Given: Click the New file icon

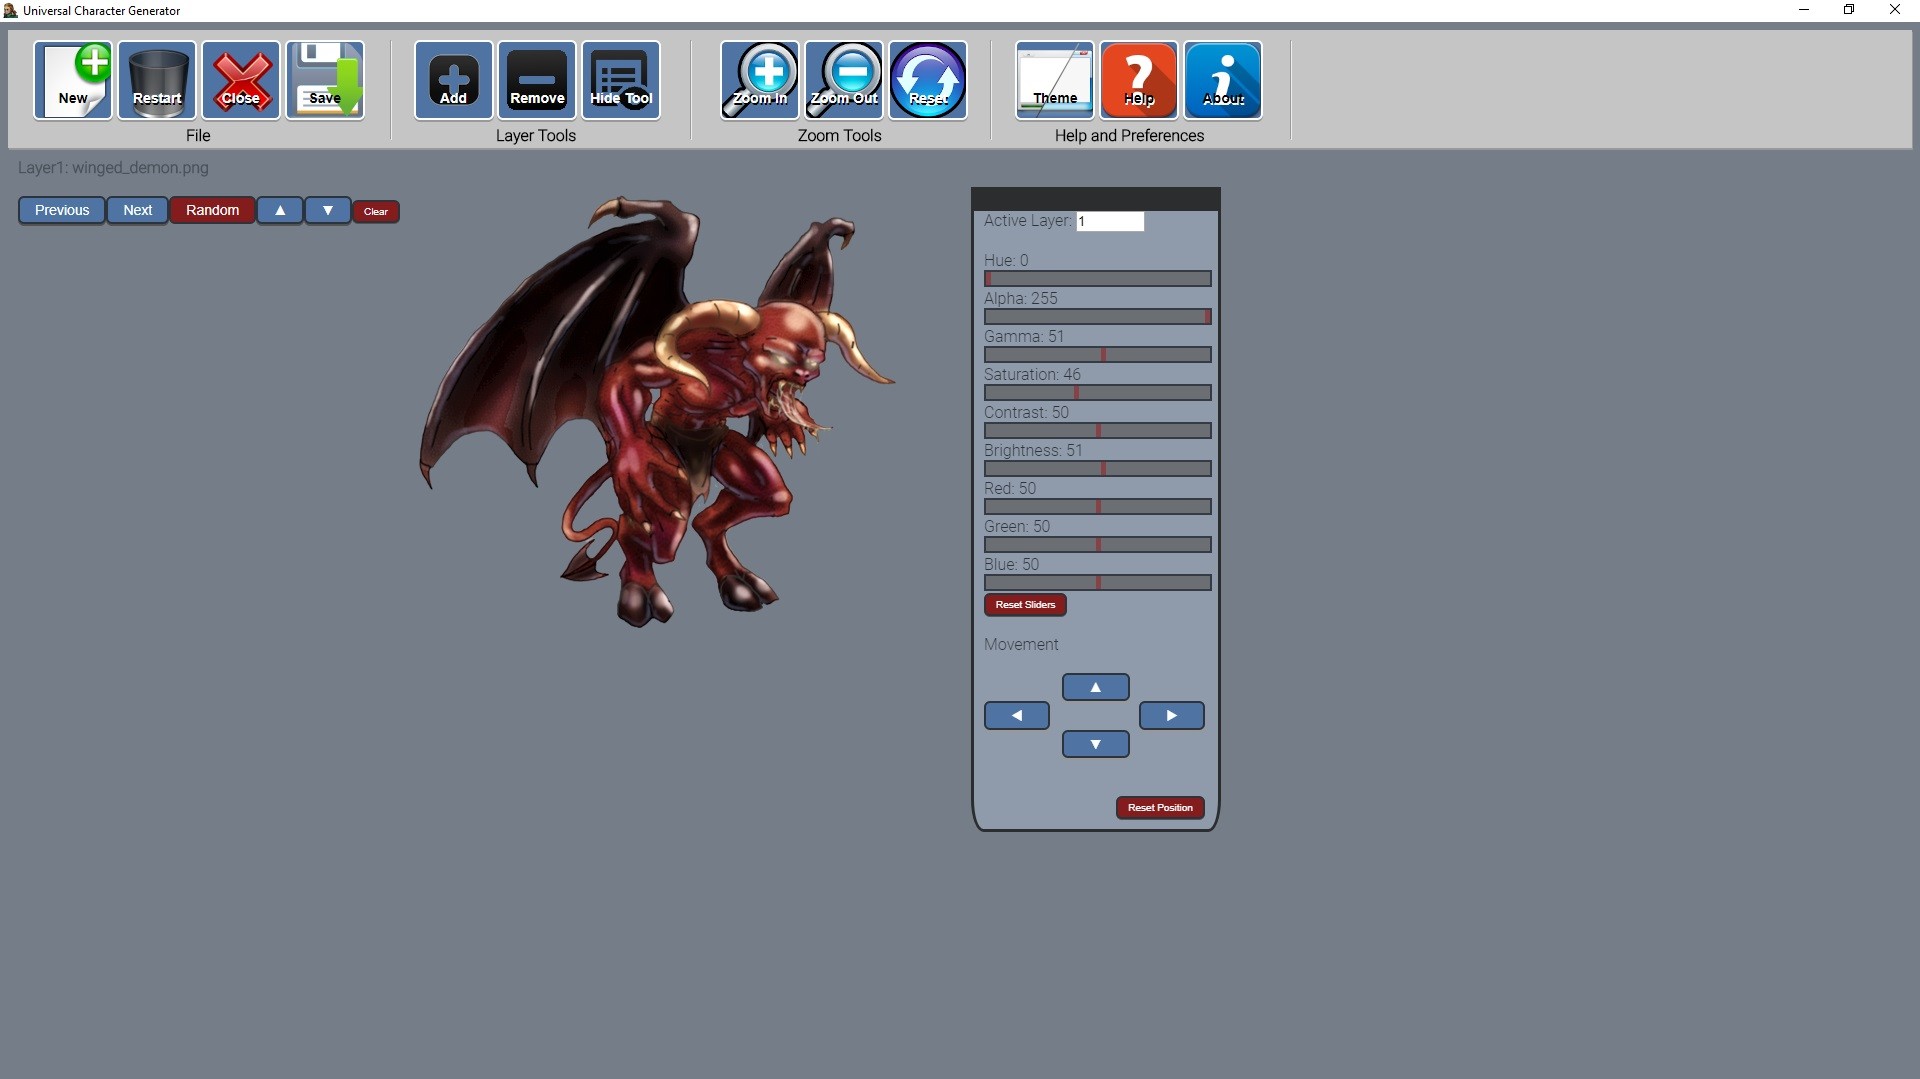Looking at the screenshot, I should (x=73, y=80).
